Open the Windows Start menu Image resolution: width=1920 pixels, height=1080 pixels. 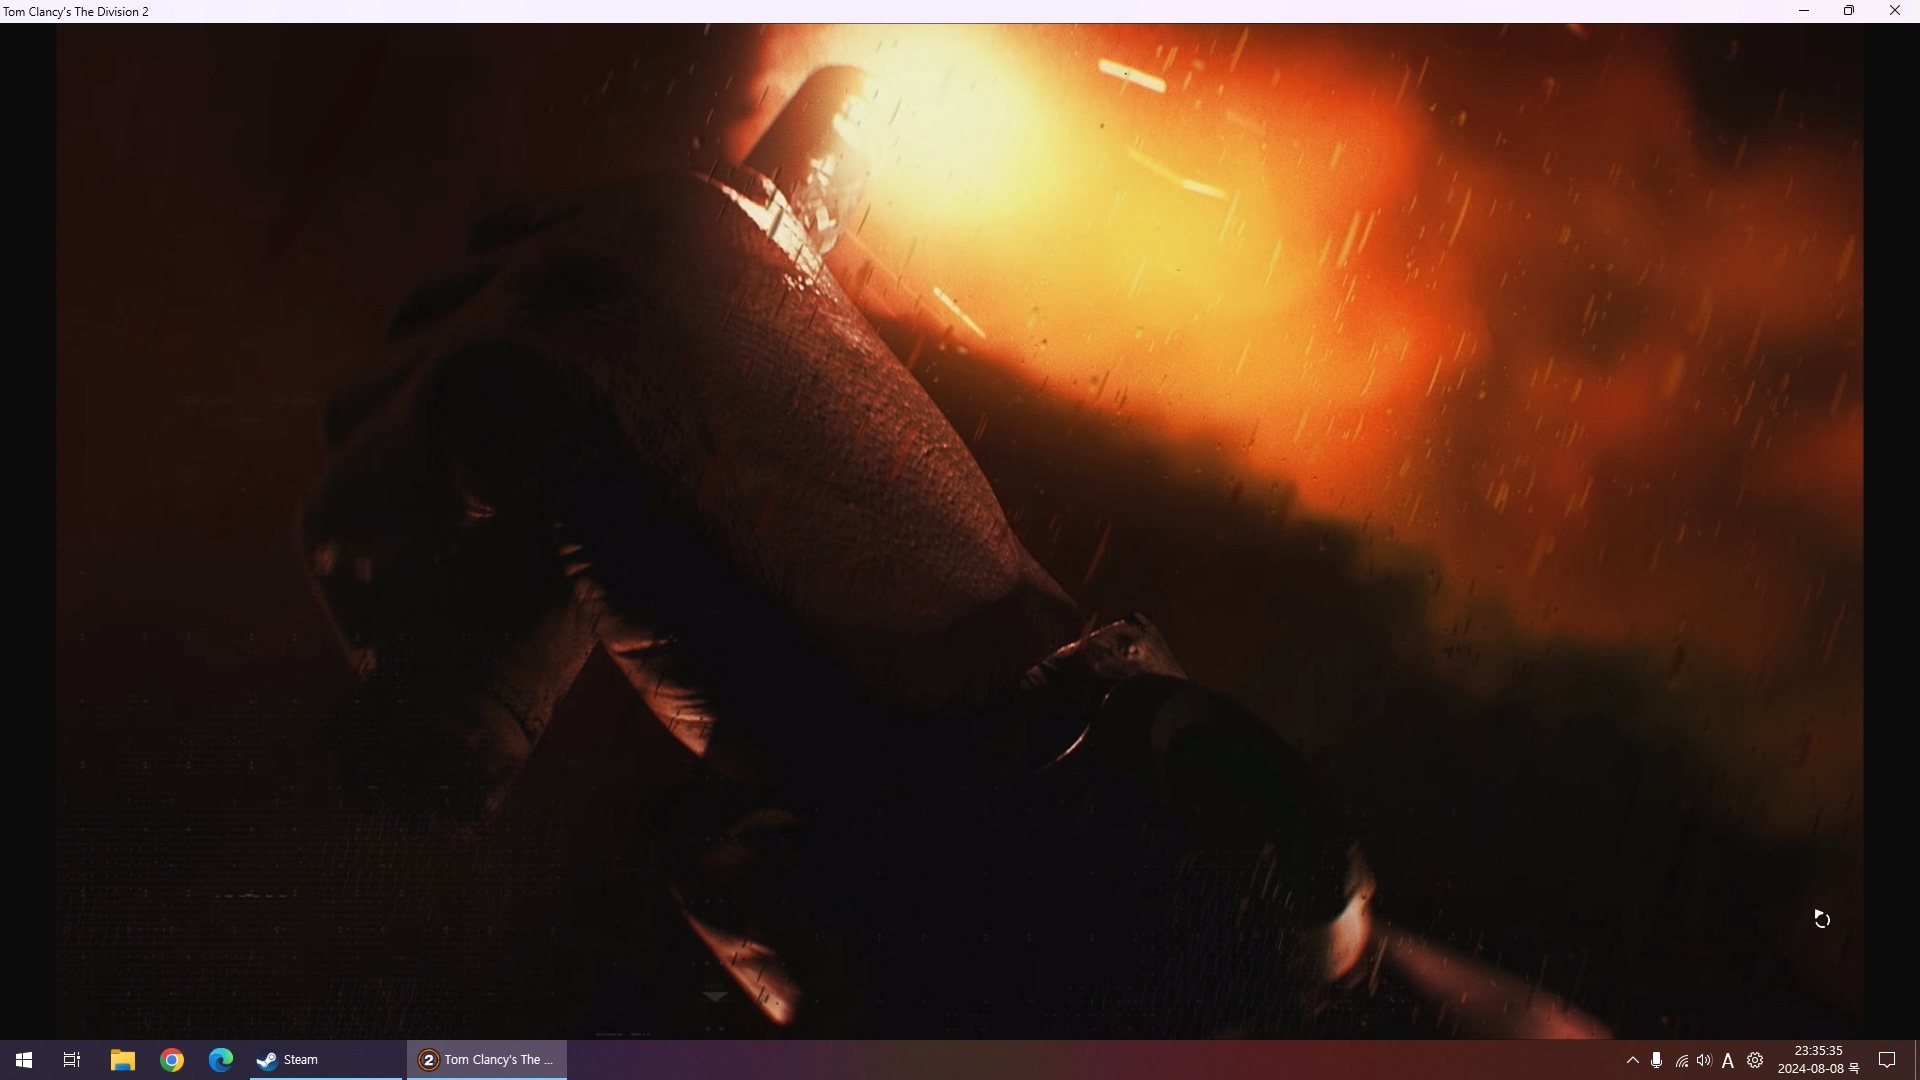point(24,1060)
